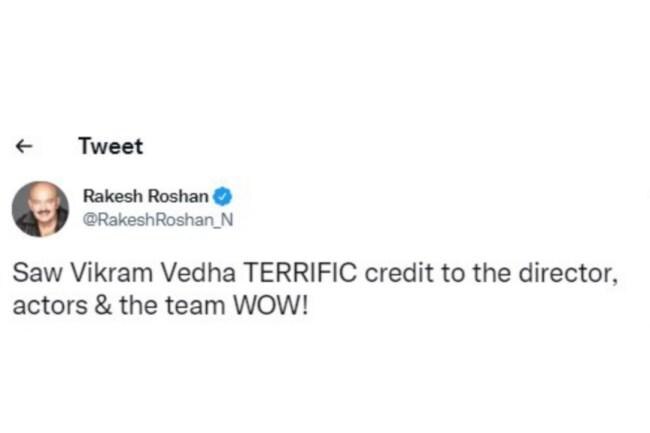Screen dimensions: 650x433
Task: Click the word "to" in the tweet
Action: (x=425, y=272)
